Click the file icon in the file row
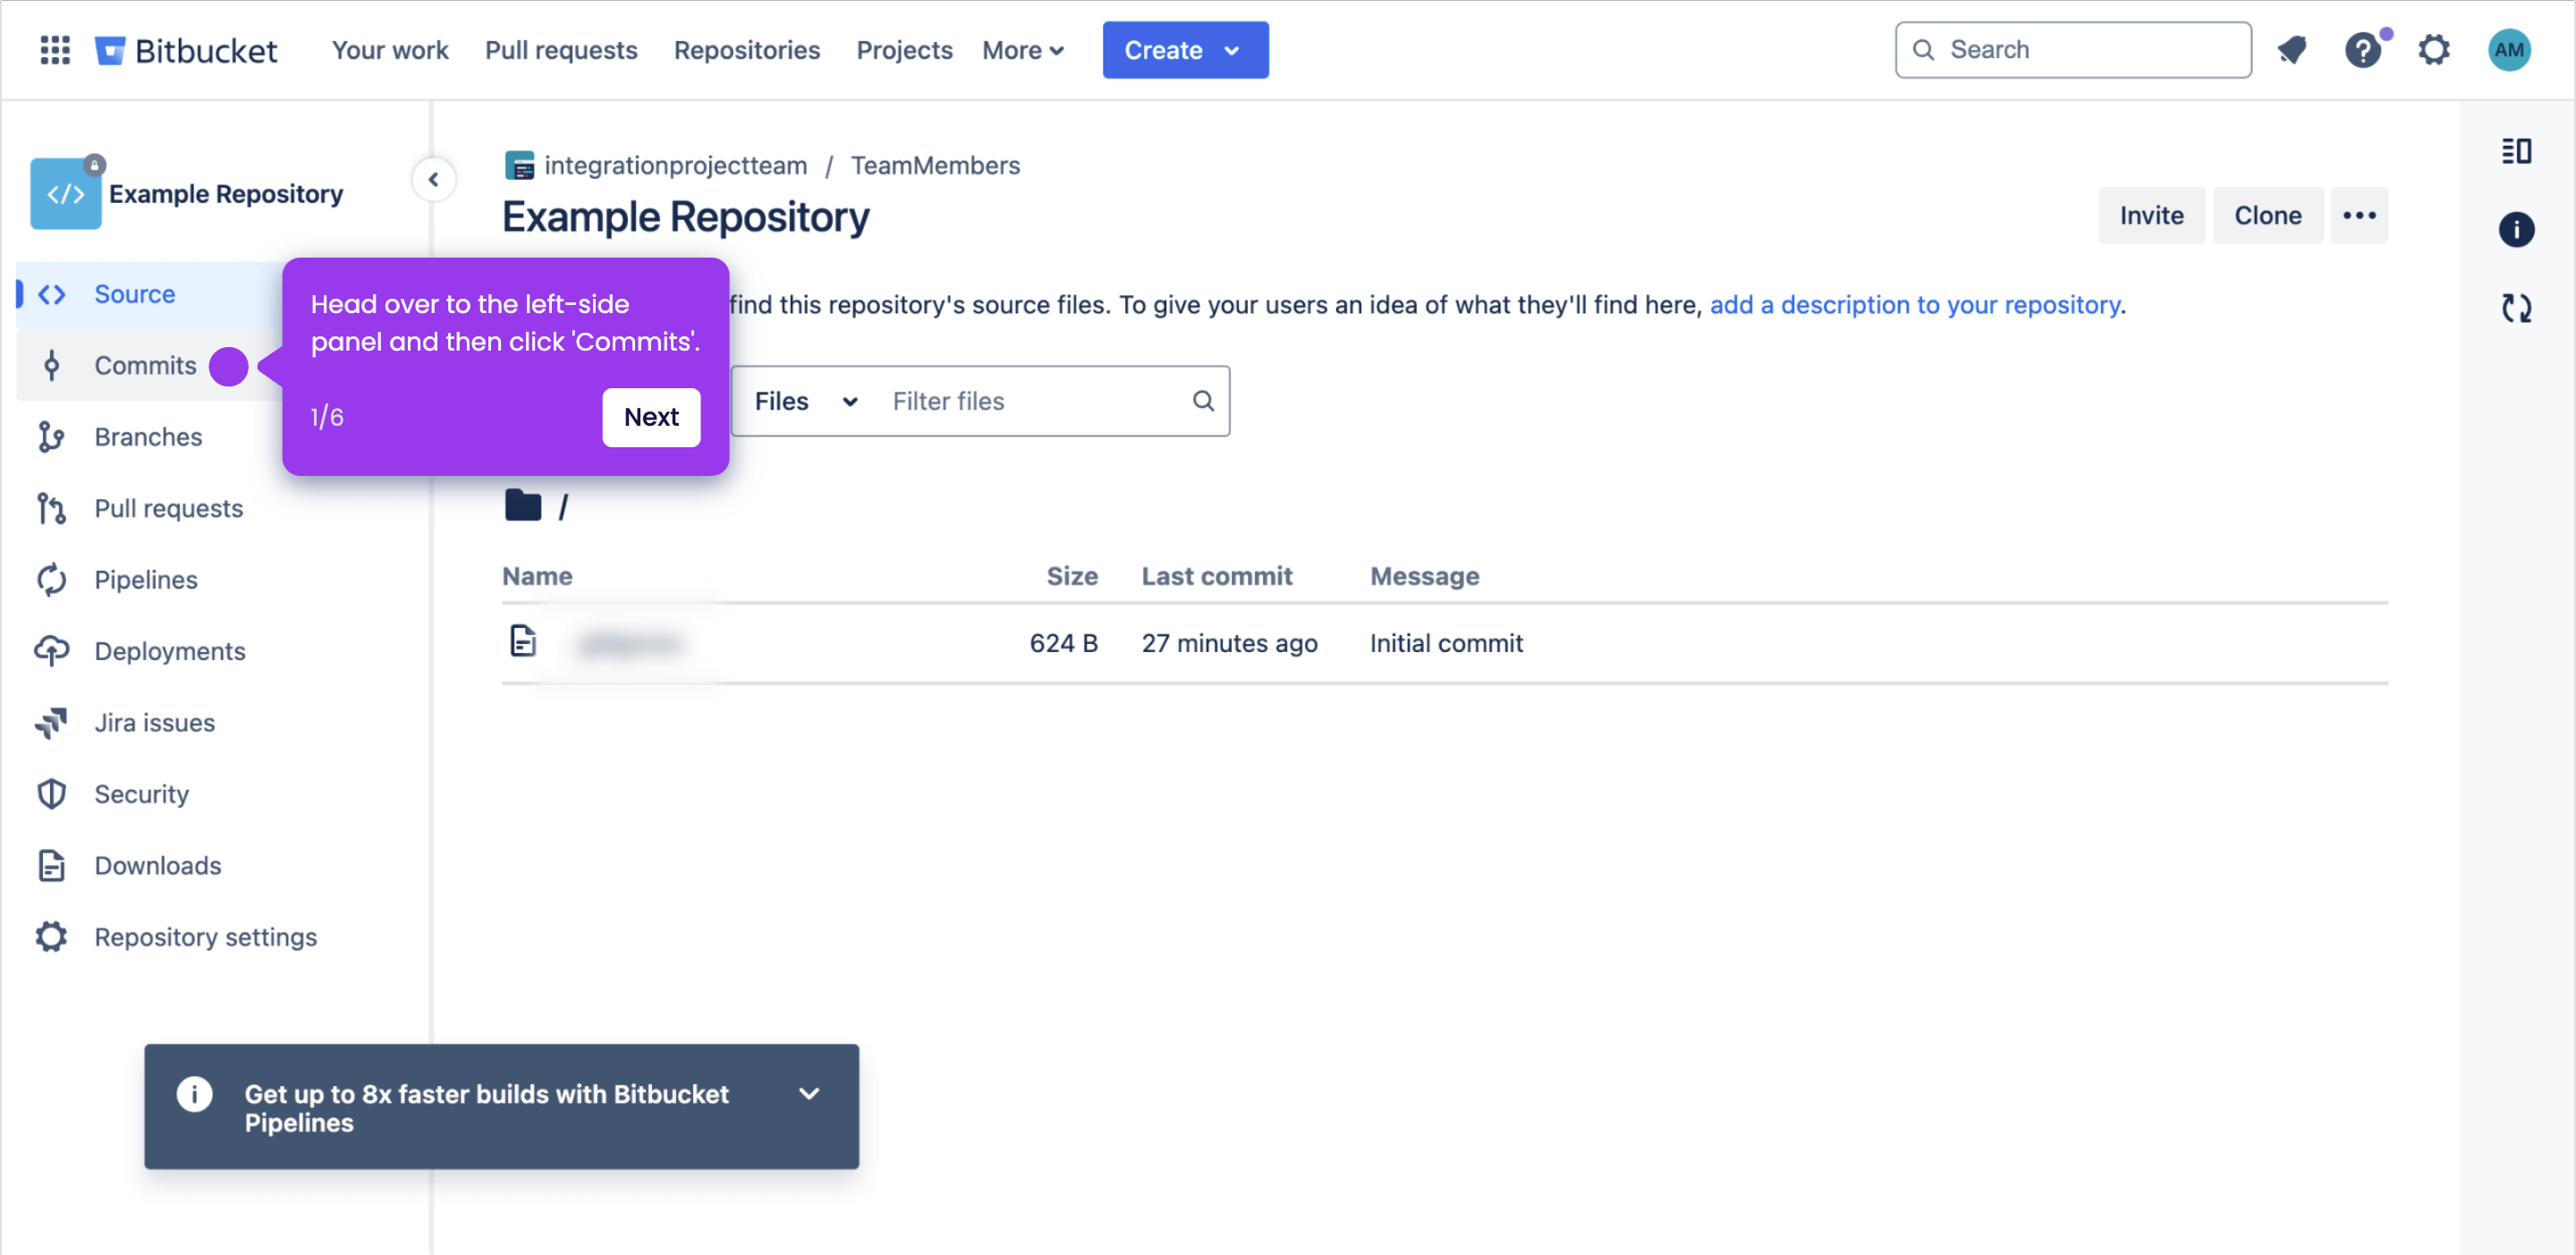 tap(523, 641)
